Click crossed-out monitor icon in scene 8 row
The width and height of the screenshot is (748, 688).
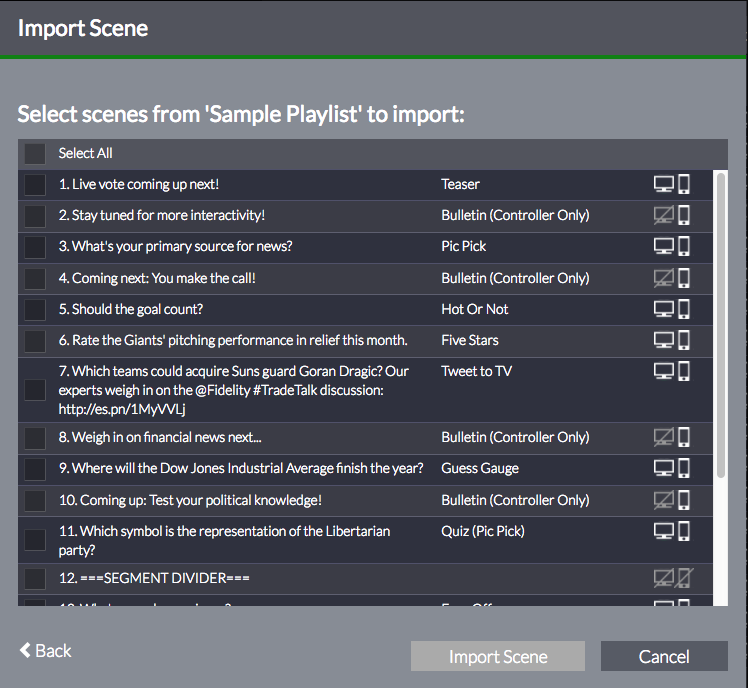tap(664, 437)
